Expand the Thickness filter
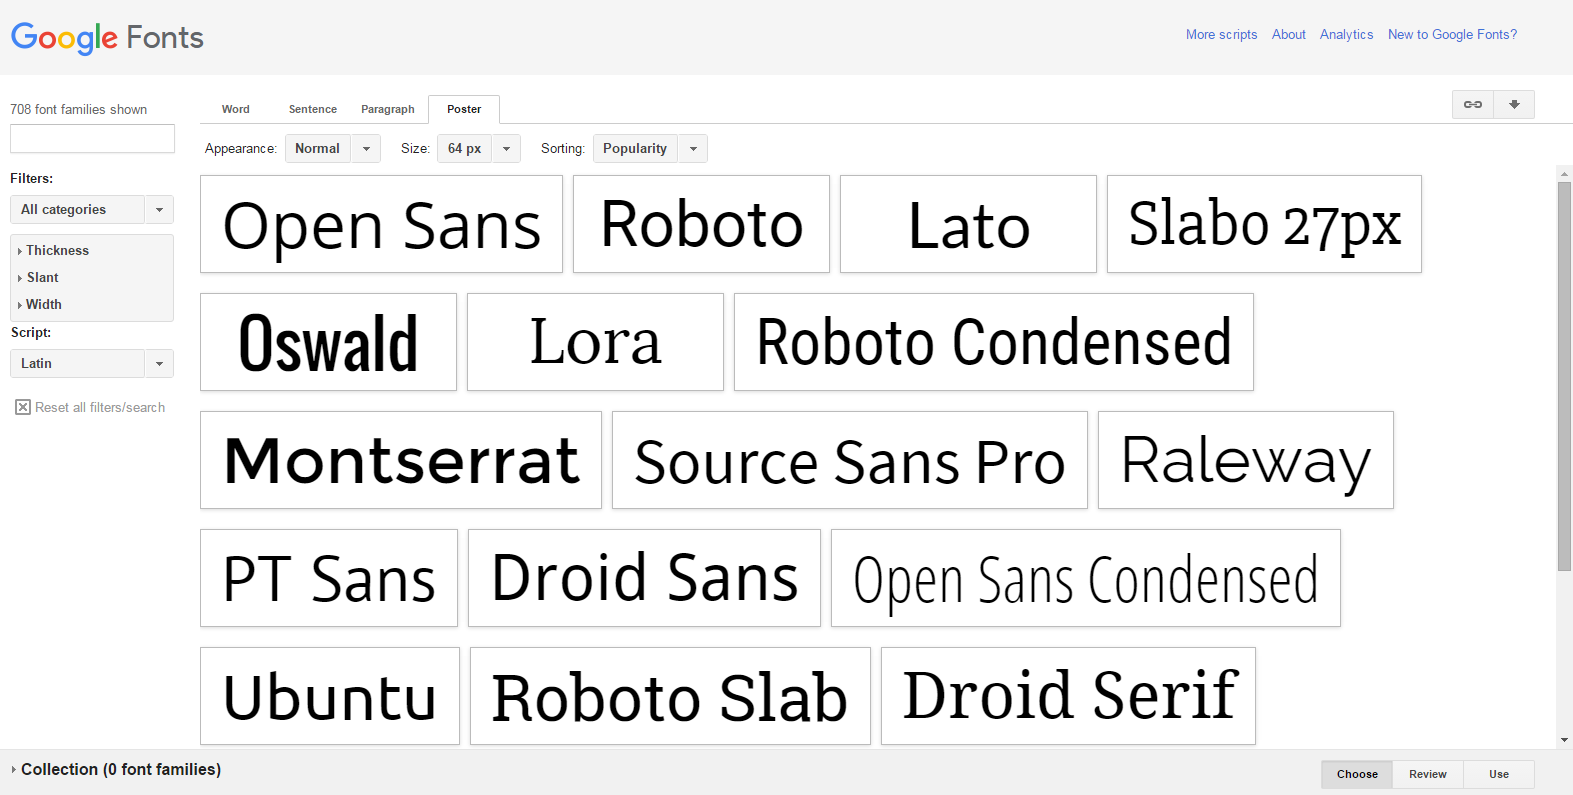Image resolution: width=1573 pixels, height=795 pixels. (x=57, y=251)
